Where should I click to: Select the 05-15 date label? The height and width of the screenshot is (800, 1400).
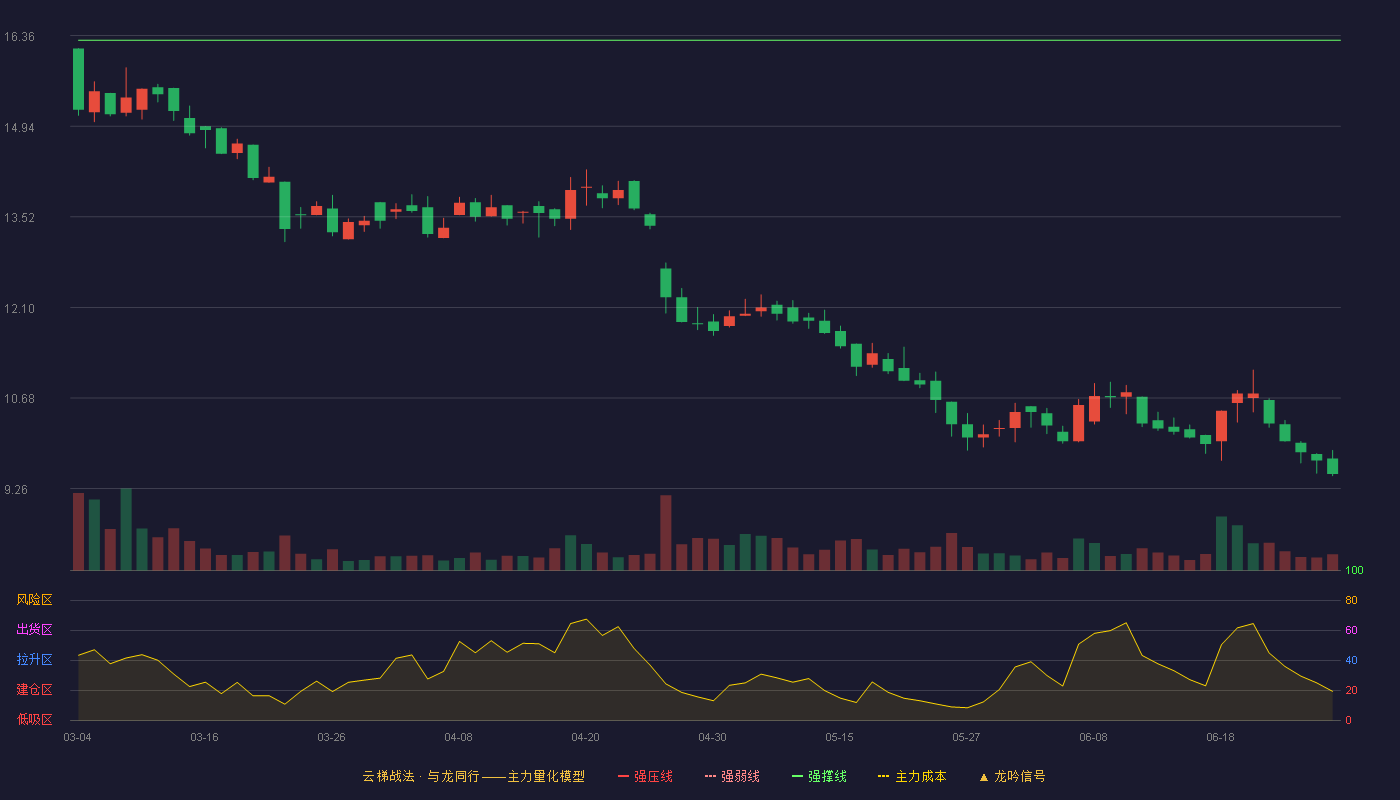point(840,737)
